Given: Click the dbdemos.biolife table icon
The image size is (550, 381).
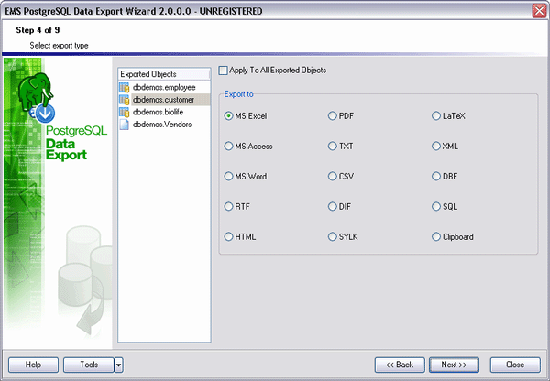Looking at the screenshot, I should (x=124, y=112).
